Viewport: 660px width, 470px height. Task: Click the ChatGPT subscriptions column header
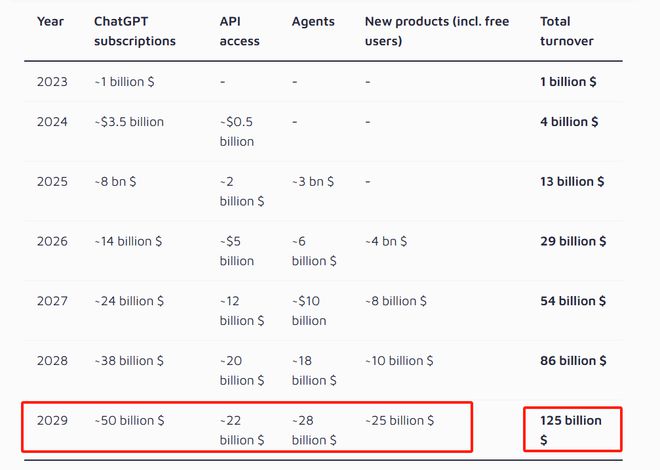(x=135, y=31)
